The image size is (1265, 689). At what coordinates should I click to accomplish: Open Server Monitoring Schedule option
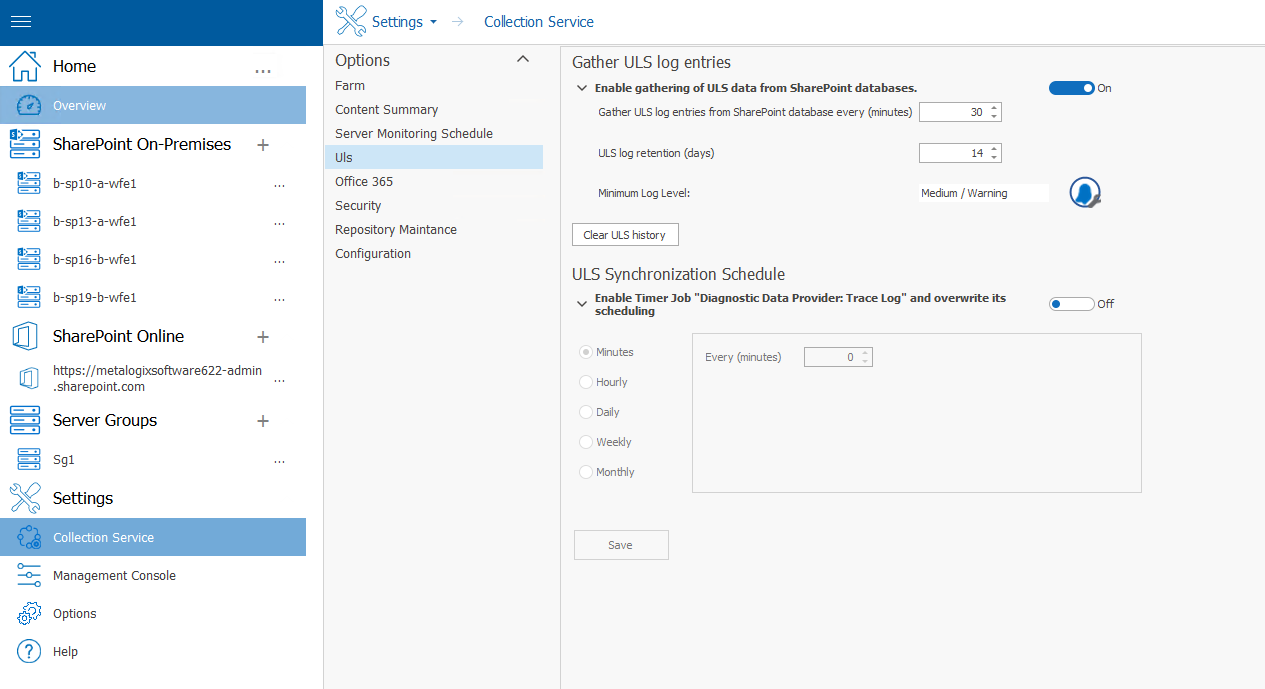pyautogui.click(x=414, y=134)
